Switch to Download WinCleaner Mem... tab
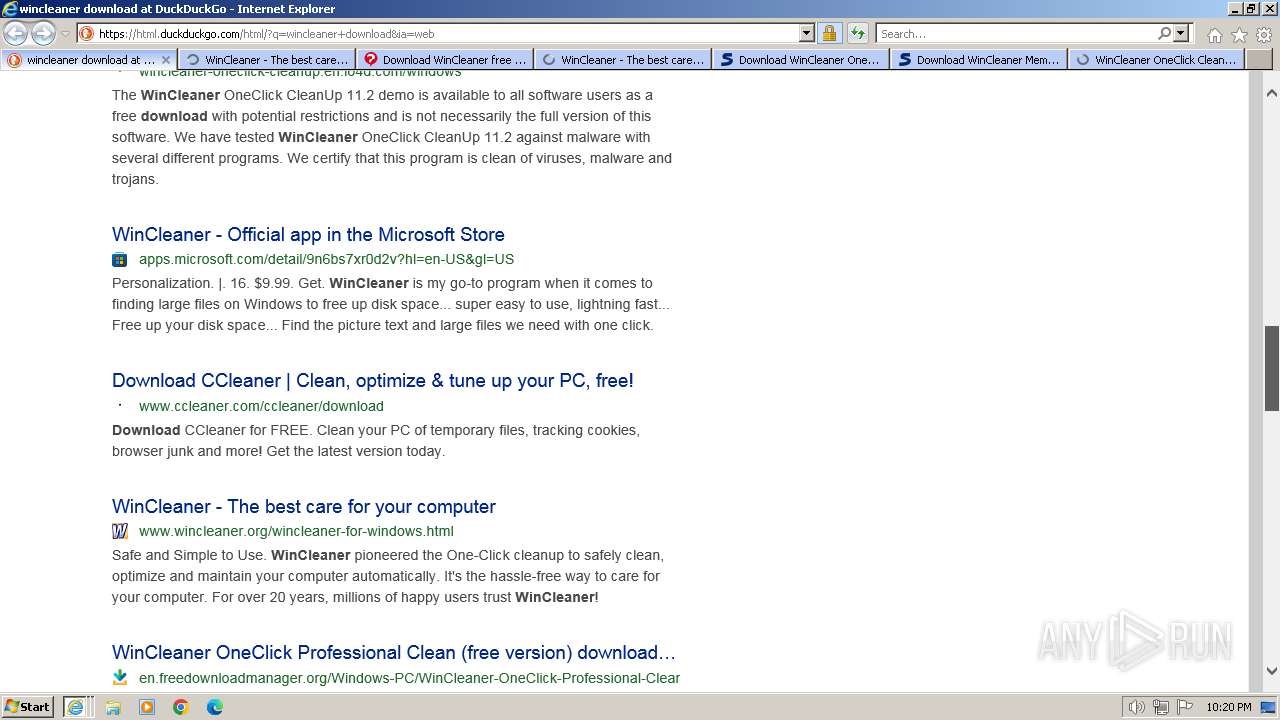 (980, 60)
